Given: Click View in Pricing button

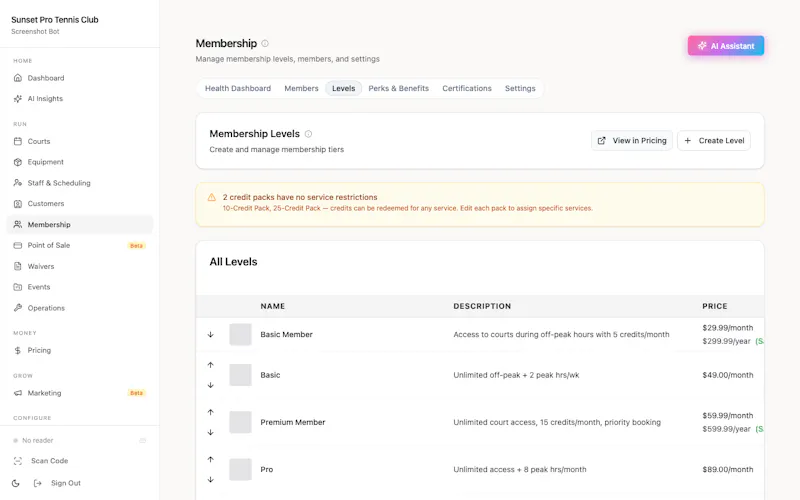Looking at the screenshot, I should pos(632,140).
